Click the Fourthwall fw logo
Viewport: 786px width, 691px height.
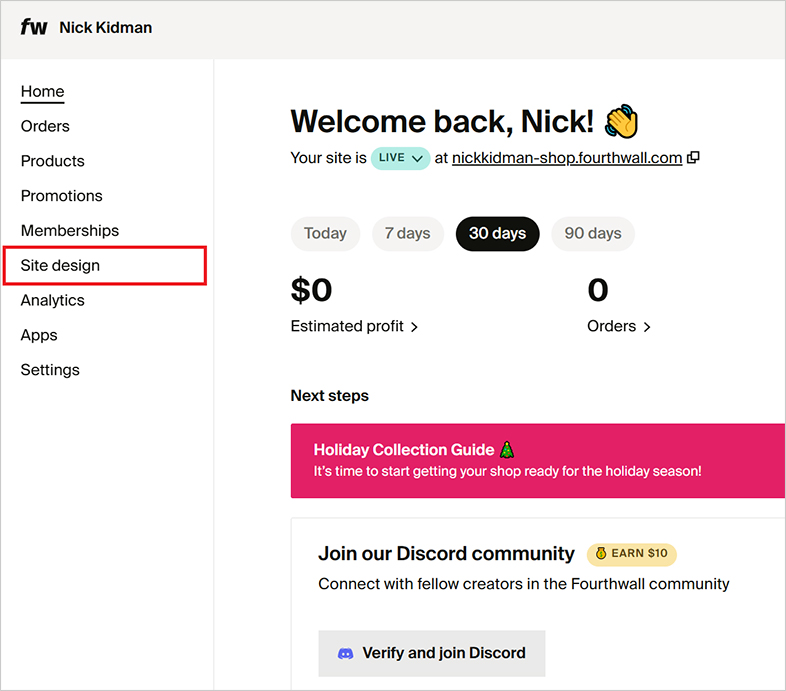pos(34,27)
